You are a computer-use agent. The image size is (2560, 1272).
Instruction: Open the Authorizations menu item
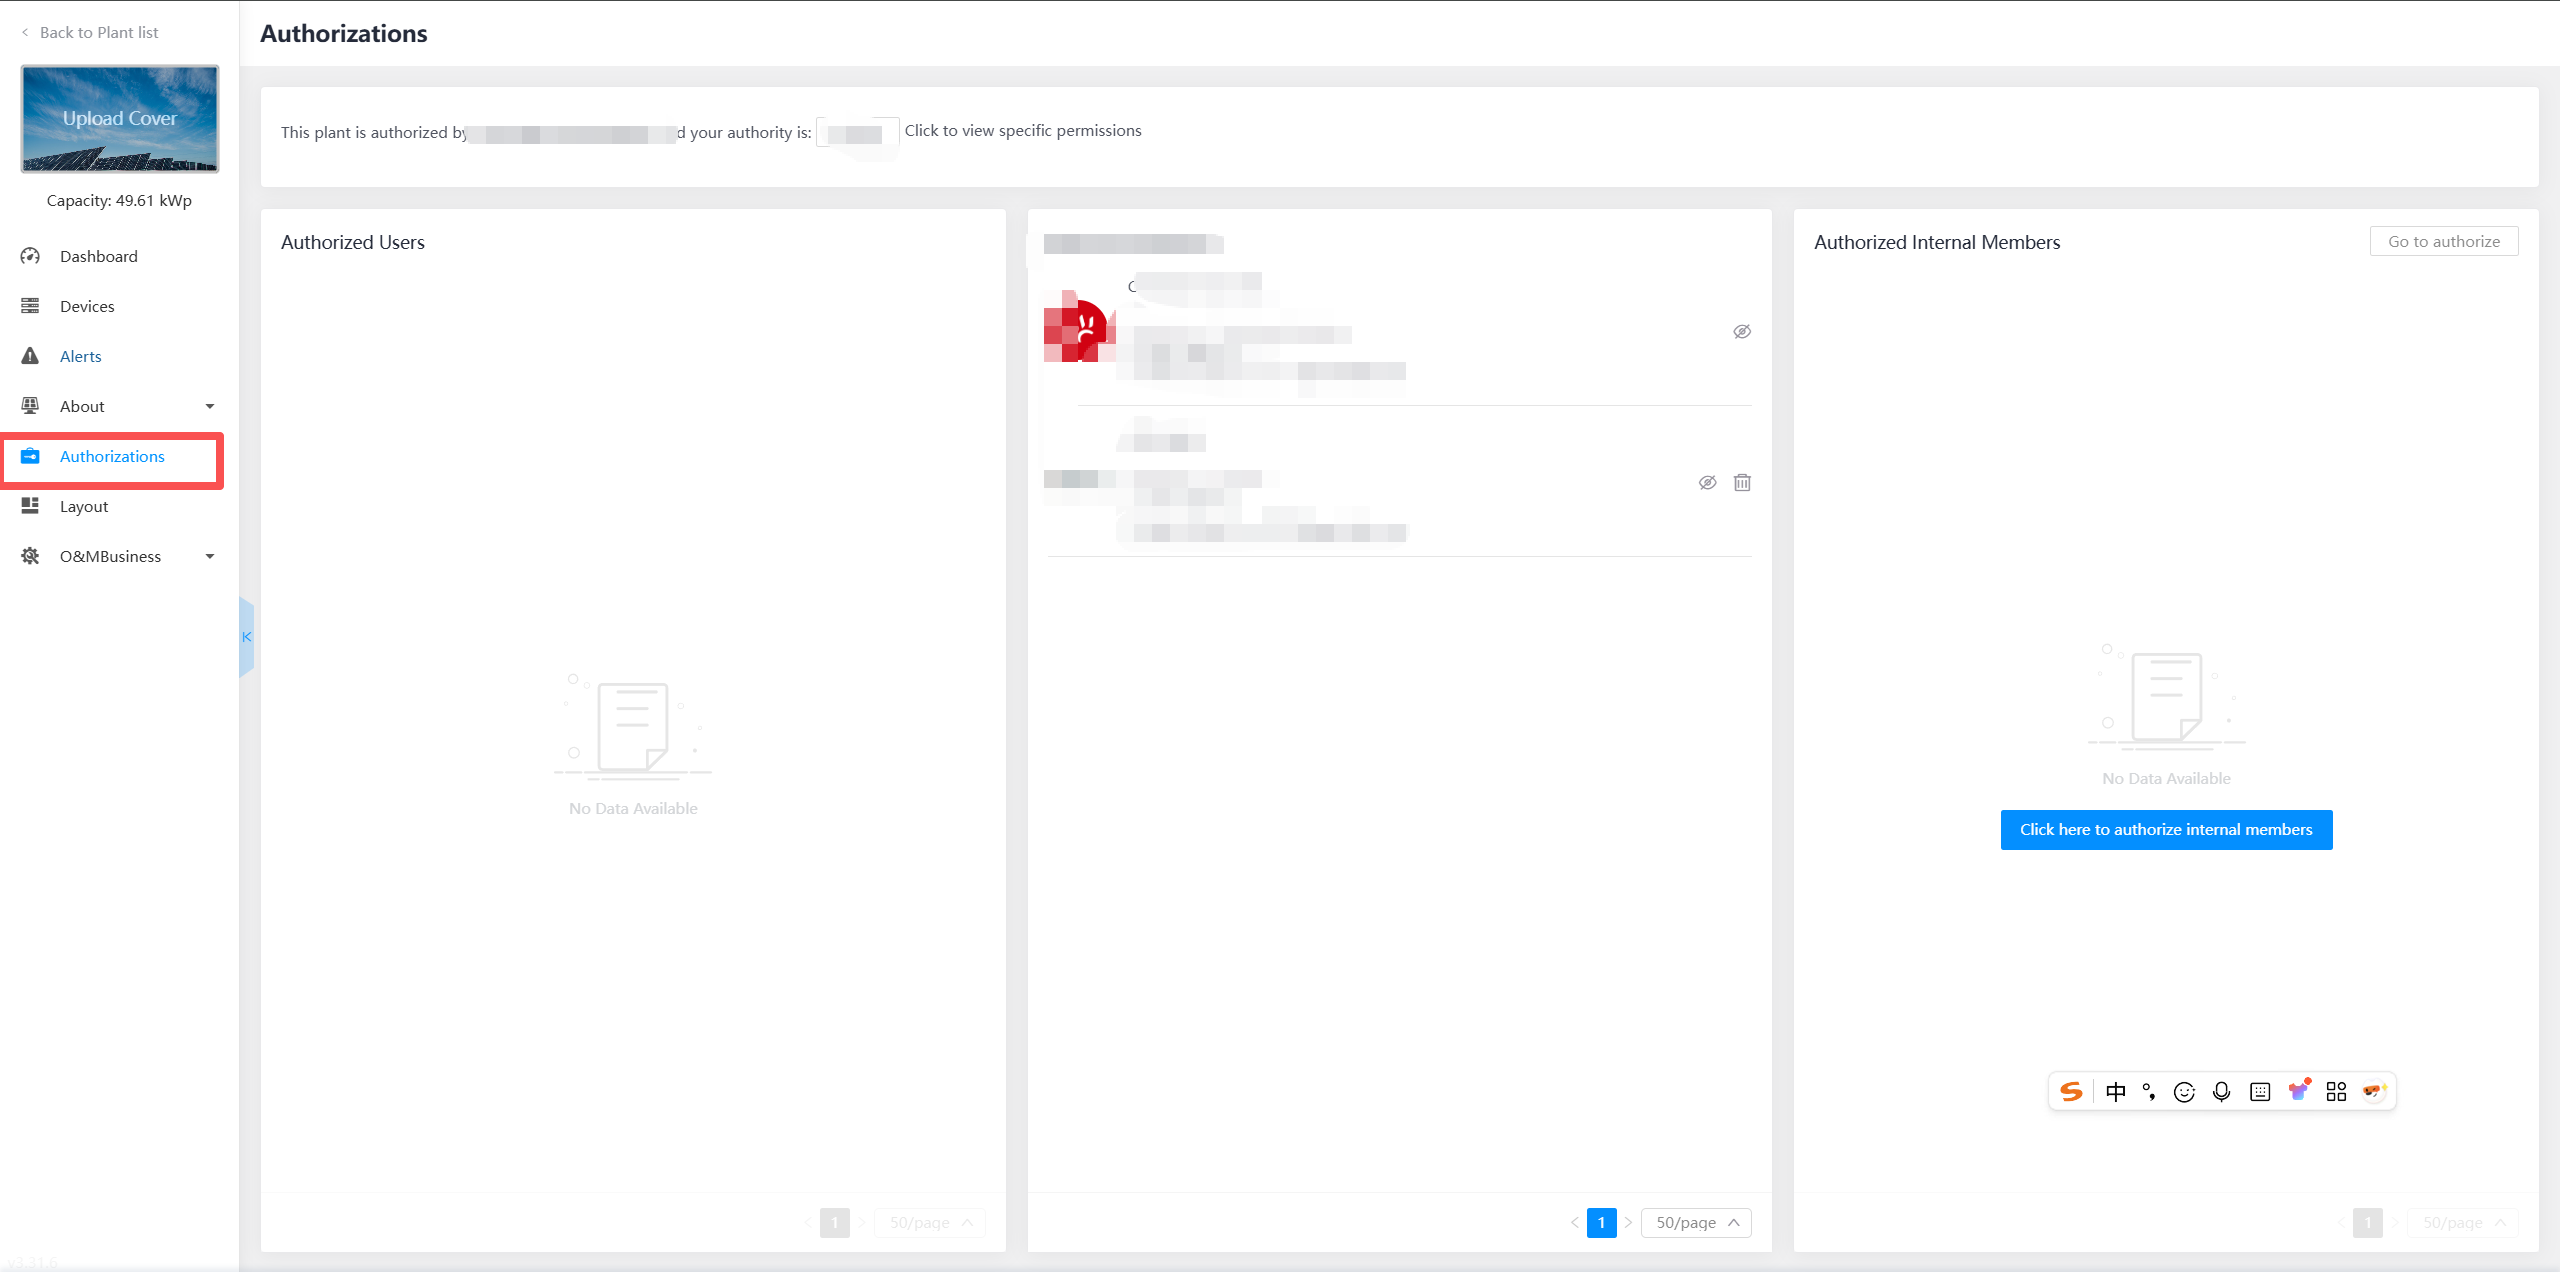[x=112, y=456]
